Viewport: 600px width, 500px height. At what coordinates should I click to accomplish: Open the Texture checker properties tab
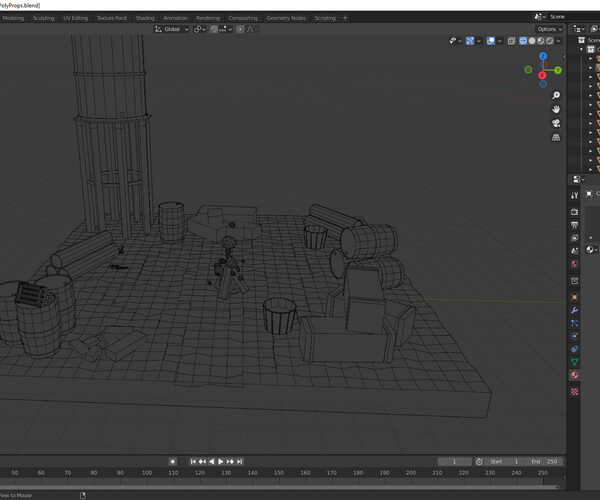pos(575,391)
